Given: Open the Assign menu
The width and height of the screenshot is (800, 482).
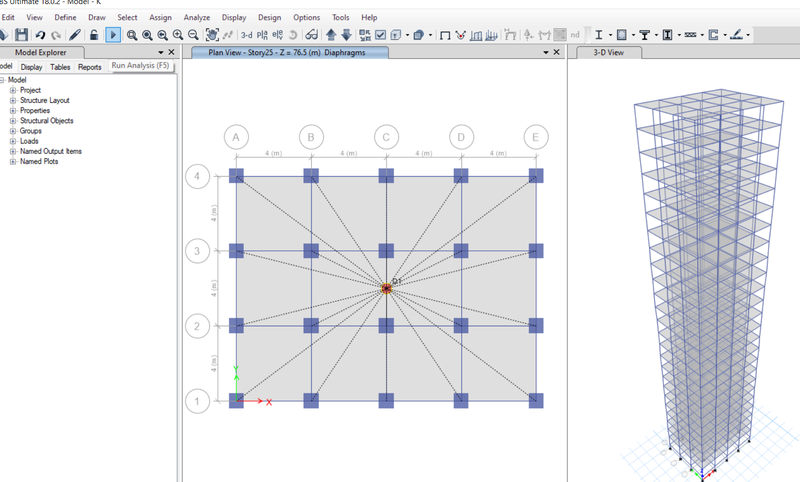Looking at the screenshot, I should pos(160,17).
